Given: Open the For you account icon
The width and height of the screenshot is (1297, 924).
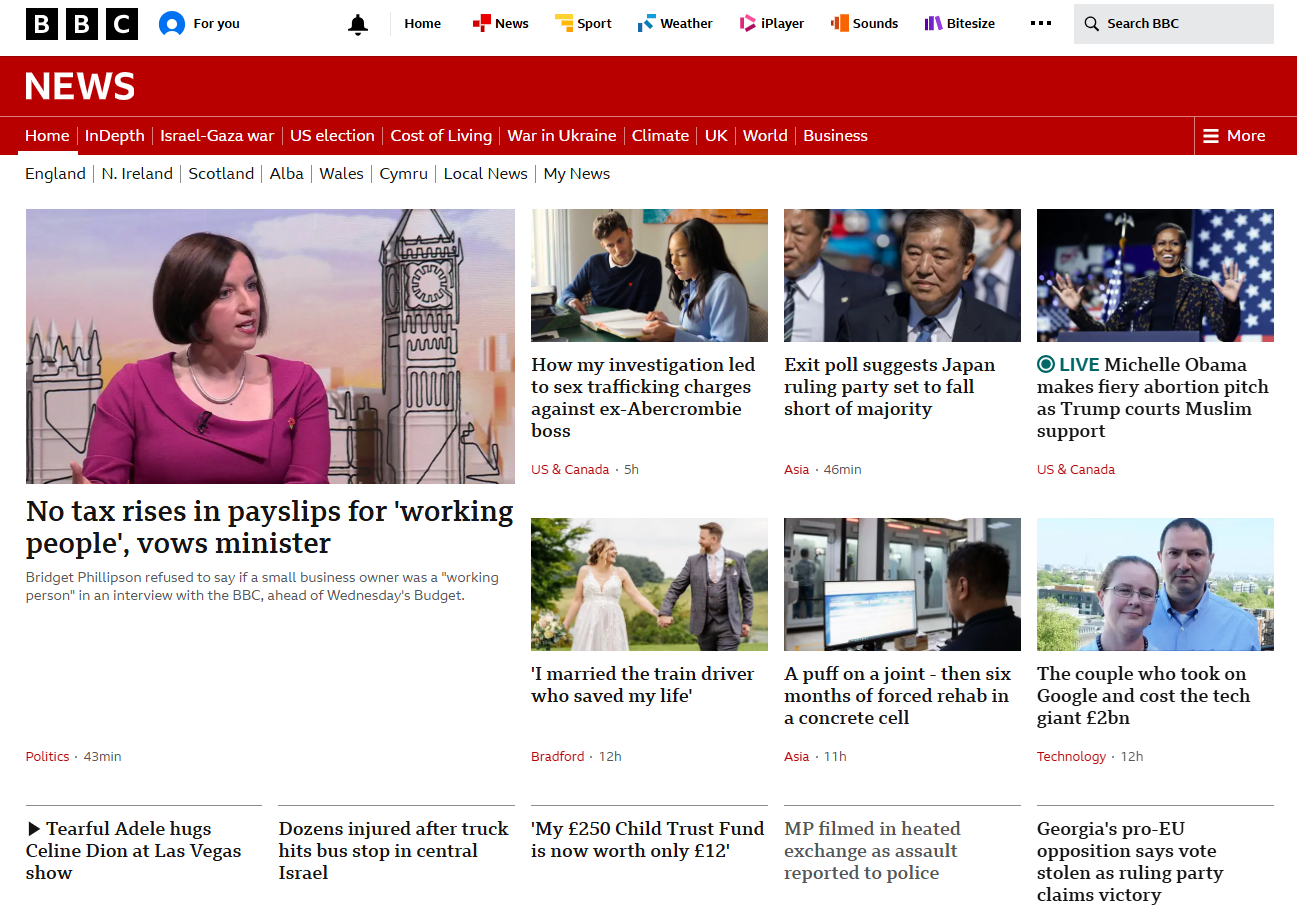Looking at the screenshot, I should pyautogui.click(x=172, y=24).
